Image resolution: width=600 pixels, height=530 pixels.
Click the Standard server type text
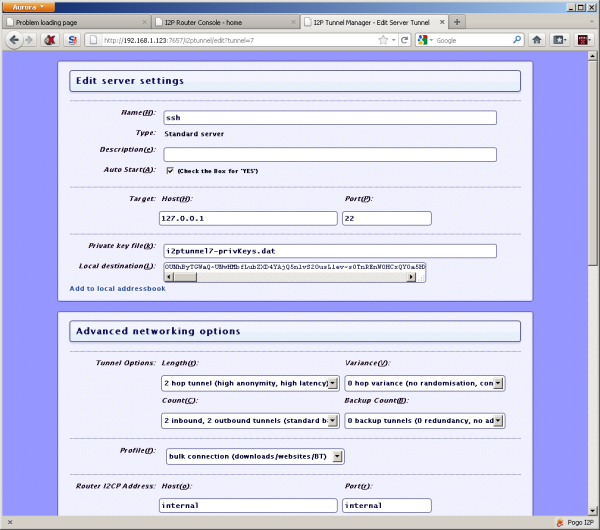tap(194, 134)
